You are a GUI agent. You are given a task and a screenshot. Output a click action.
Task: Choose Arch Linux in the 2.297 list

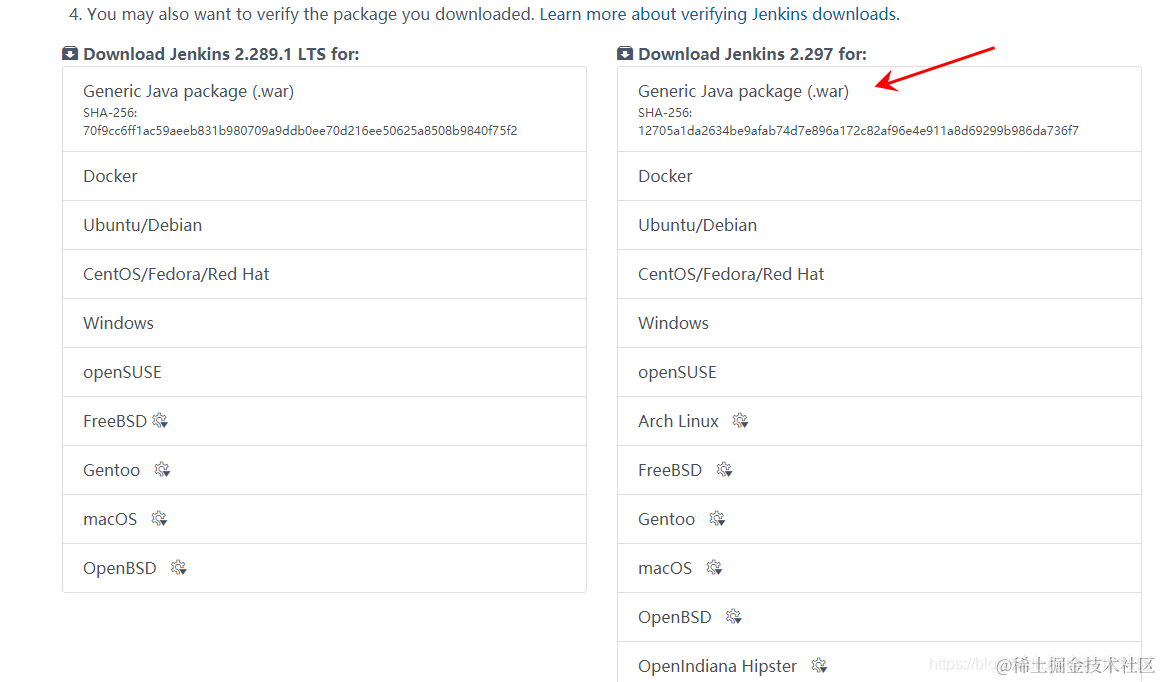(x=879, y=421)
